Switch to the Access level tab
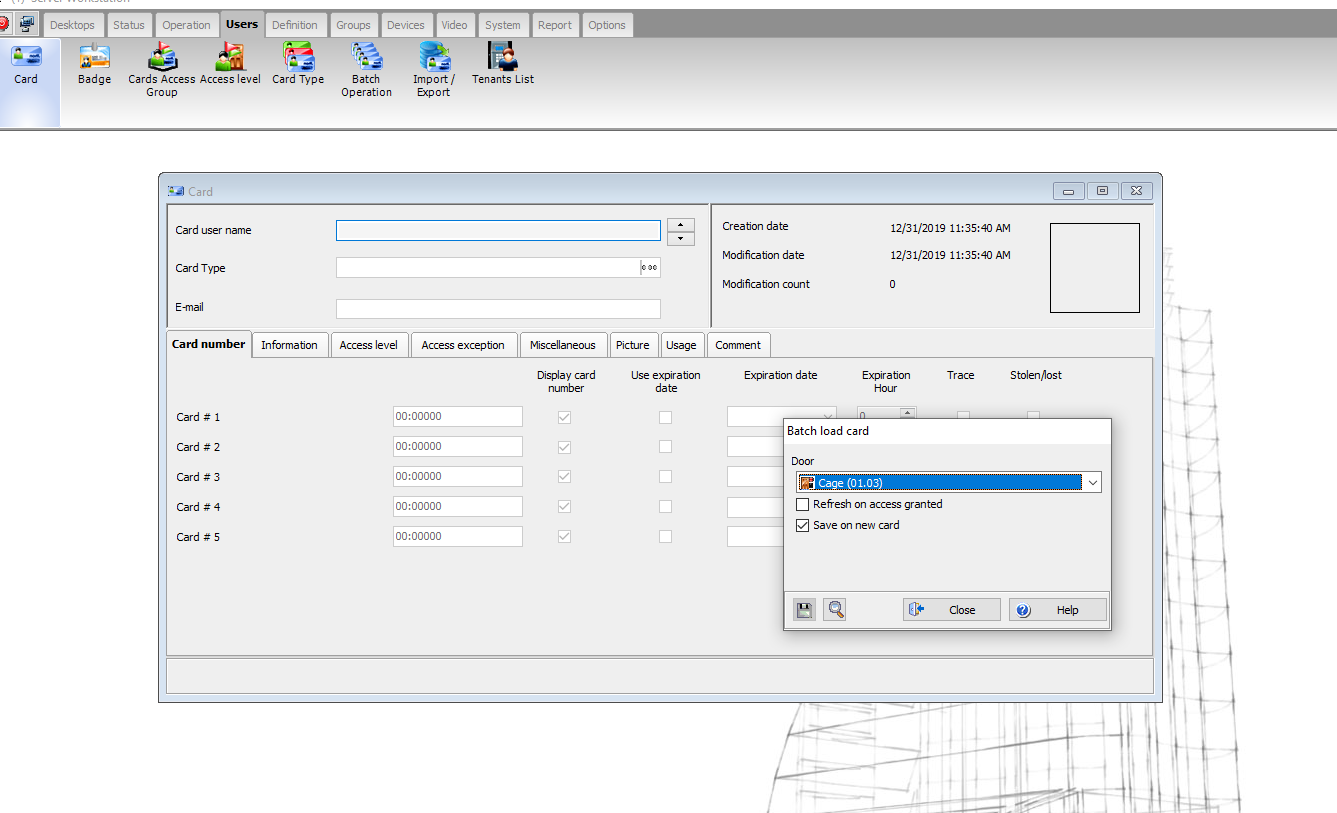 (x=368, y=345)
